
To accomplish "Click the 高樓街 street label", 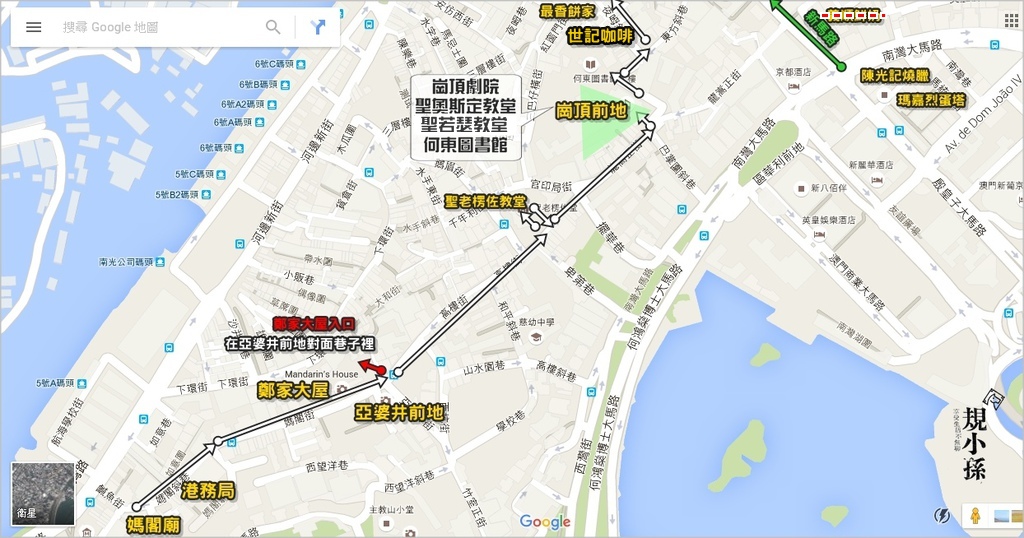I will (453, 308).
